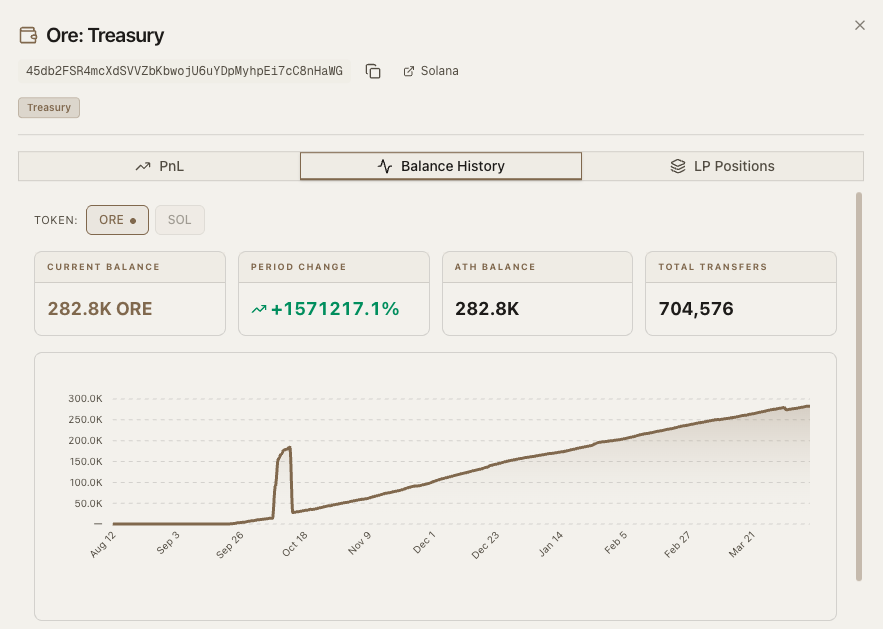This screenshot has width=883, height=629.
Task: Click the Feb 27 date label on the chart
Action: coord(677,545)
